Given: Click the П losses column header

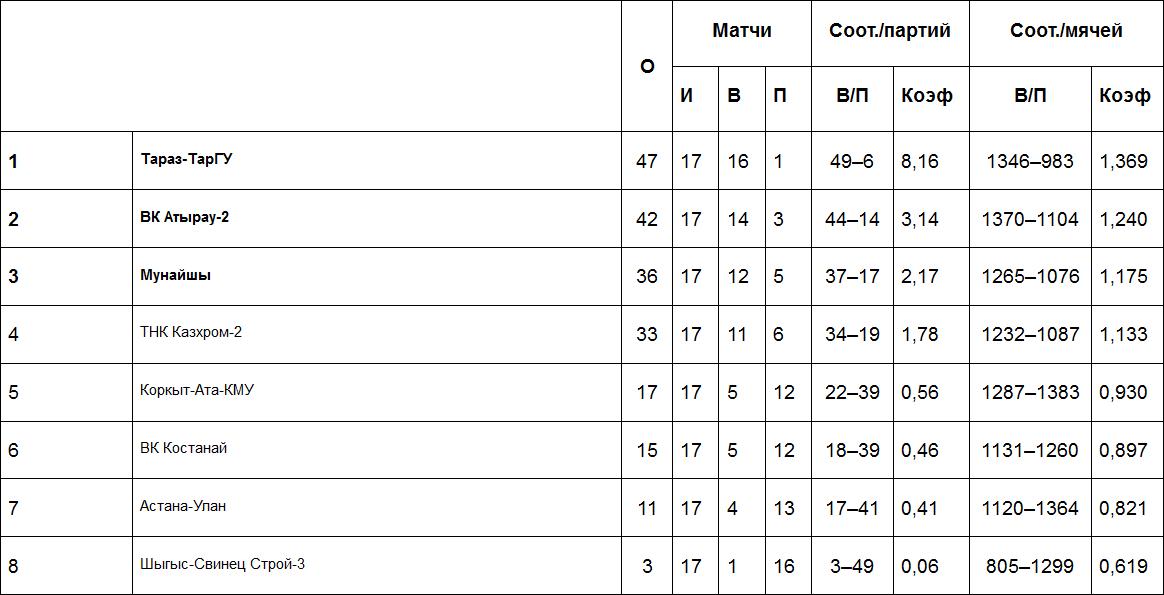Looking at the screenshot, I should pos(780,96).
